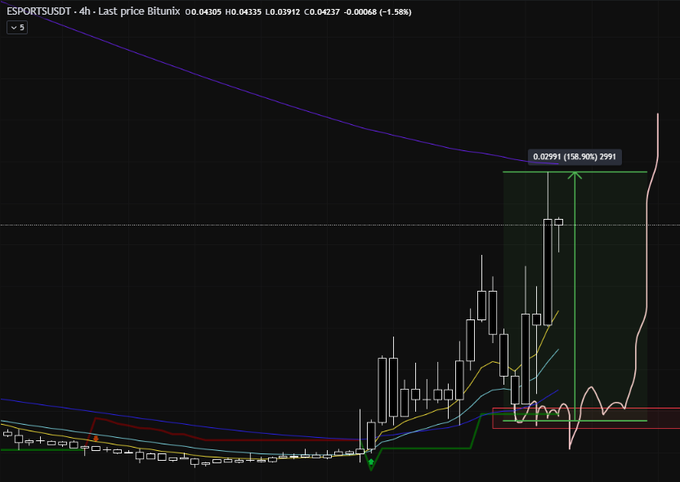Click the low value L0.03912

[x=282, y=12]
